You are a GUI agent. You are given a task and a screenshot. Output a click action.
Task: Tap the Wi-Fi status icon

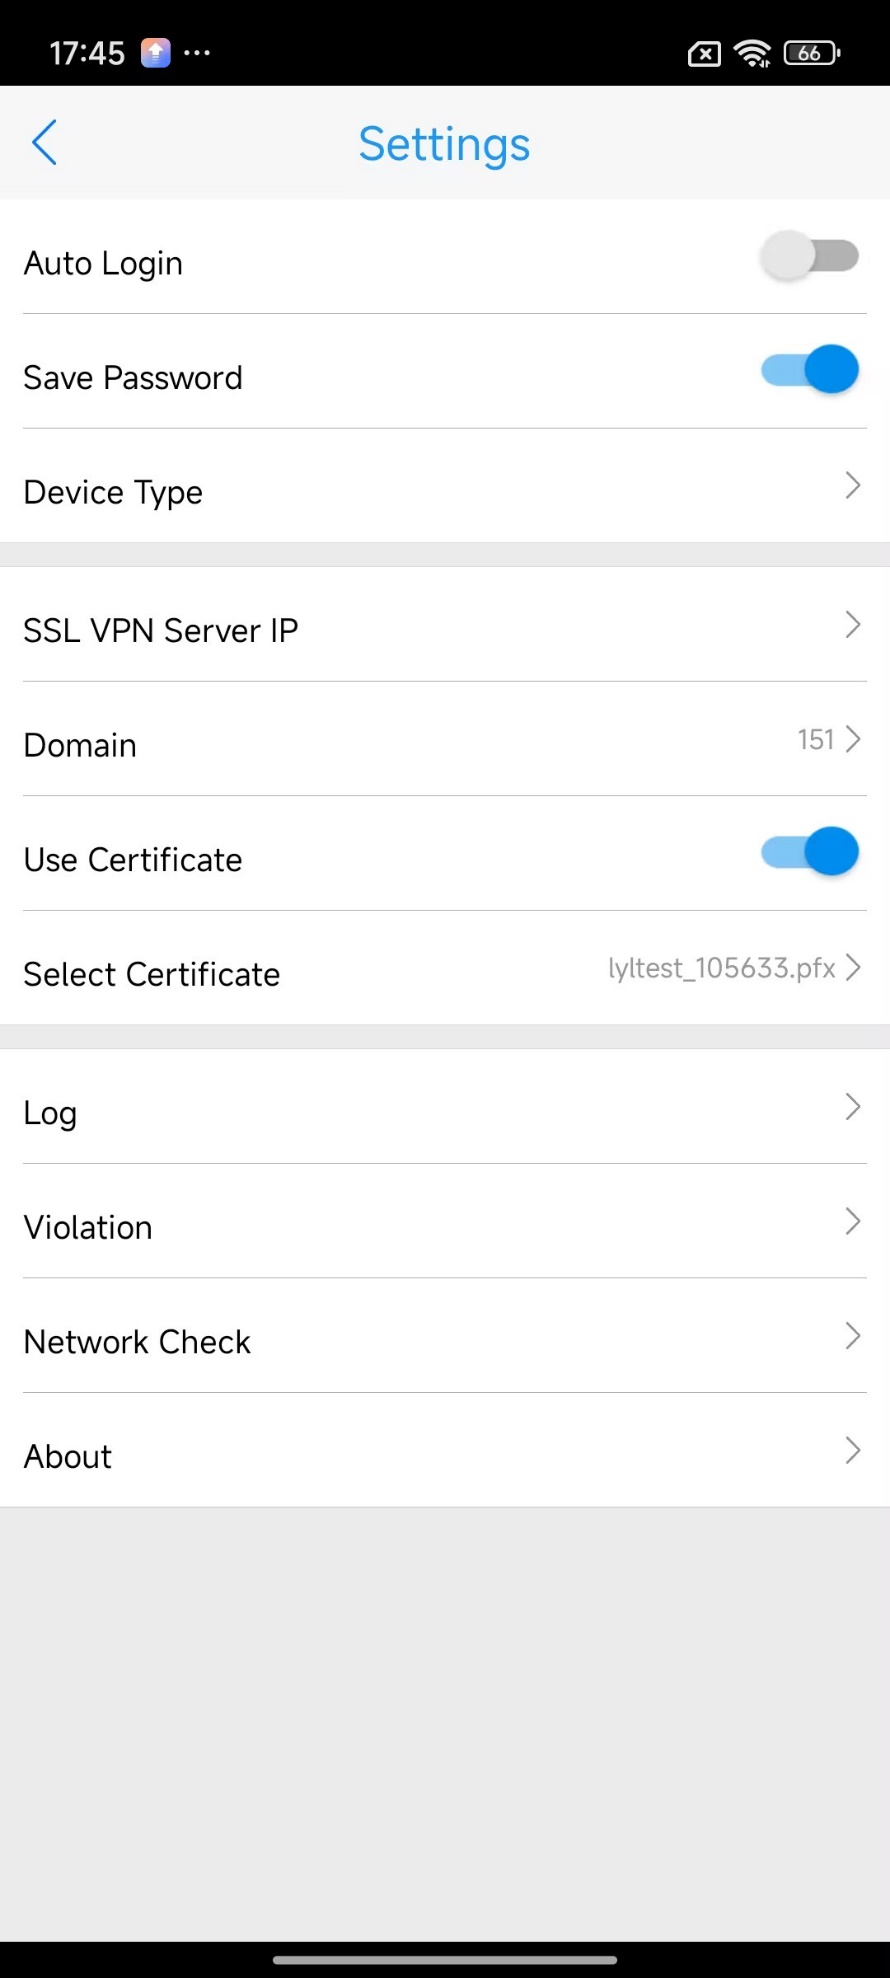click(752, 53)
